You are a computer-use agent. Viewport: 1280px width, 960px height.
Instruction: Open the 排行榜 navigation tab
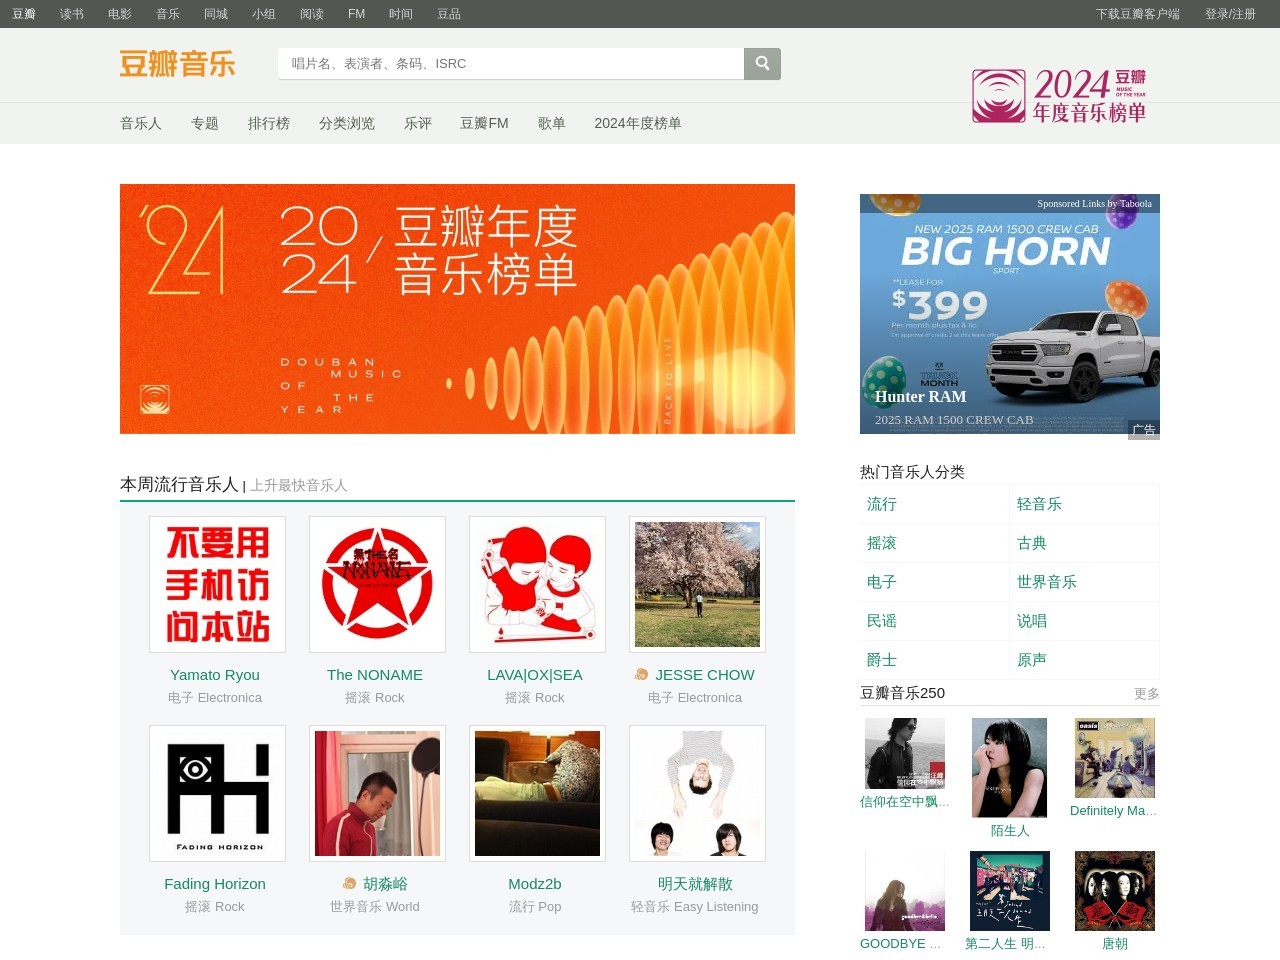[x=268, y=123]
